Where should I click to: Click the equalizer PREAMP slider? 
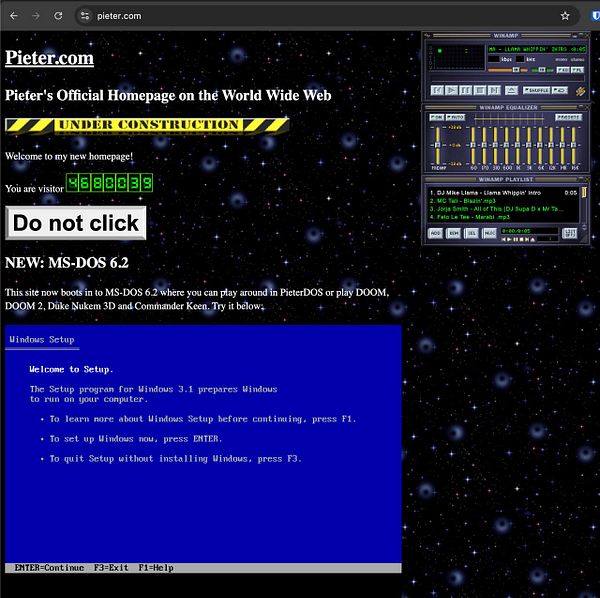pos(438,145)
